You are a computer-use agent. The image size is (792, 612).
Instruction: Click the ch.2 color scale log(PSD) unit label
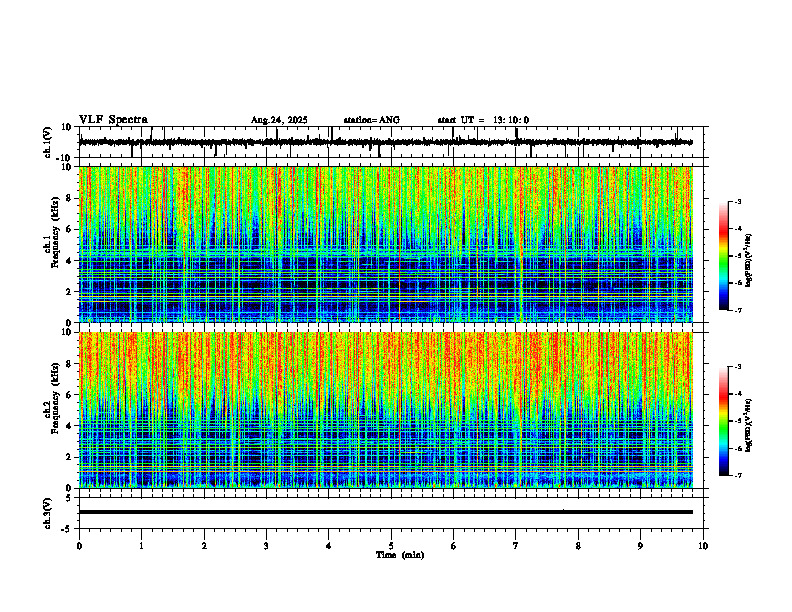[749, 425]
